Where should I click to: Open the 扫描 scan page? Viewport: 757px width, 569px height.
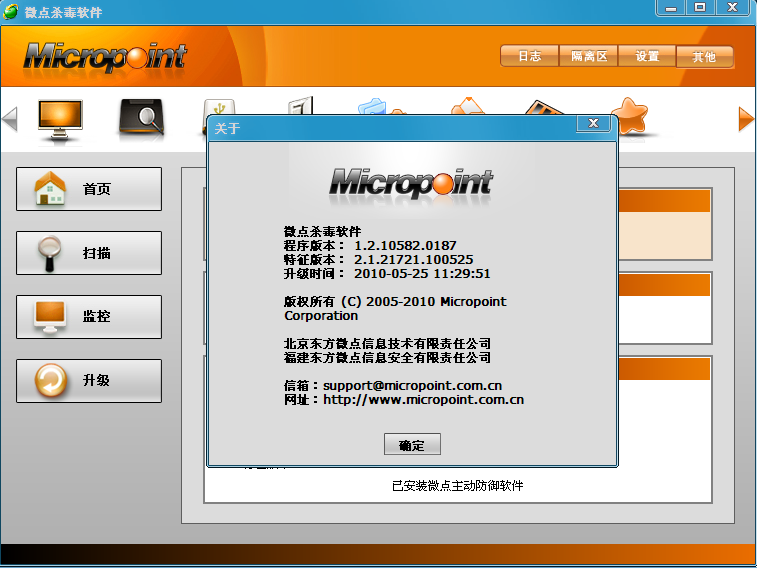tap(89, 253)
